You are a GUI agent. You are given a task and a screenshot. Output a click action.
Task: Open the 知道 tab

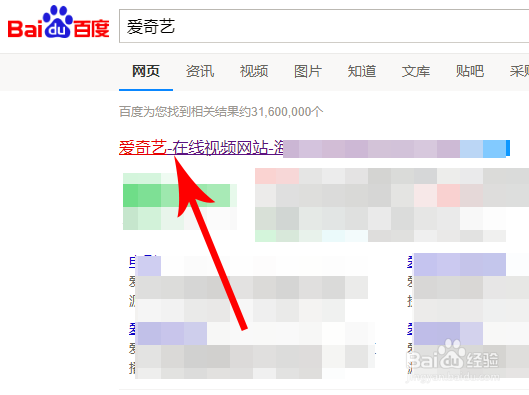pos(362,71)
